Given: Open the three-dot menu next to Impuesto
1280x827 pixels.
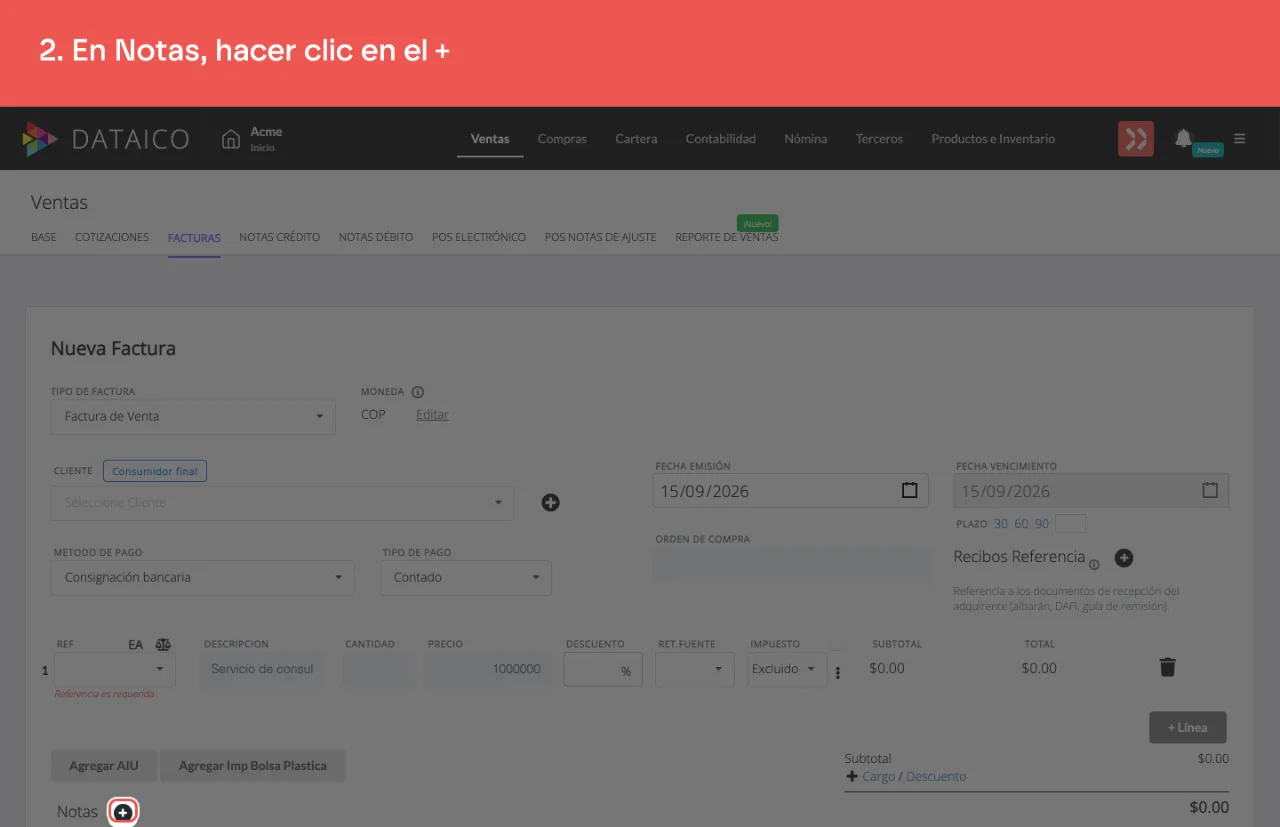Looking at the screenshot, I should 838,673.
